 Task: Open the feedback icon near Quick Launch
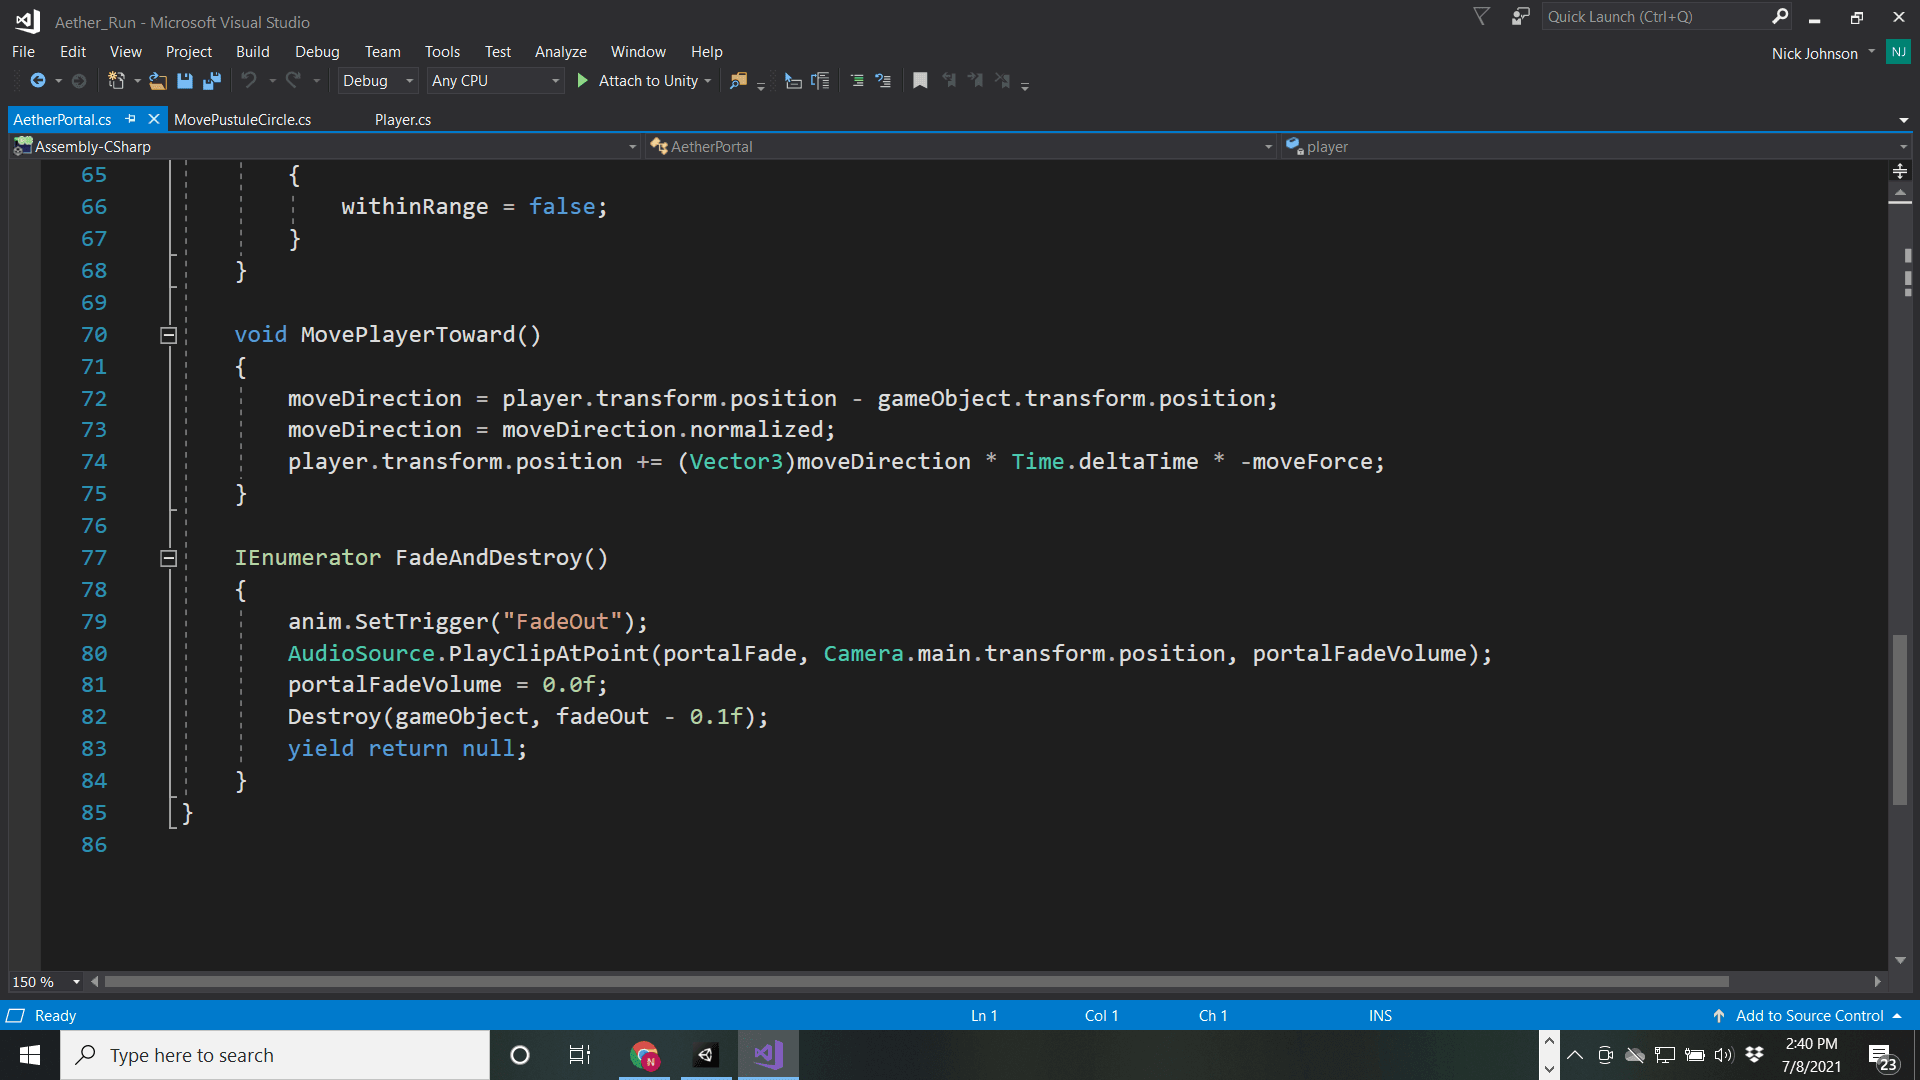[1520, 17]
